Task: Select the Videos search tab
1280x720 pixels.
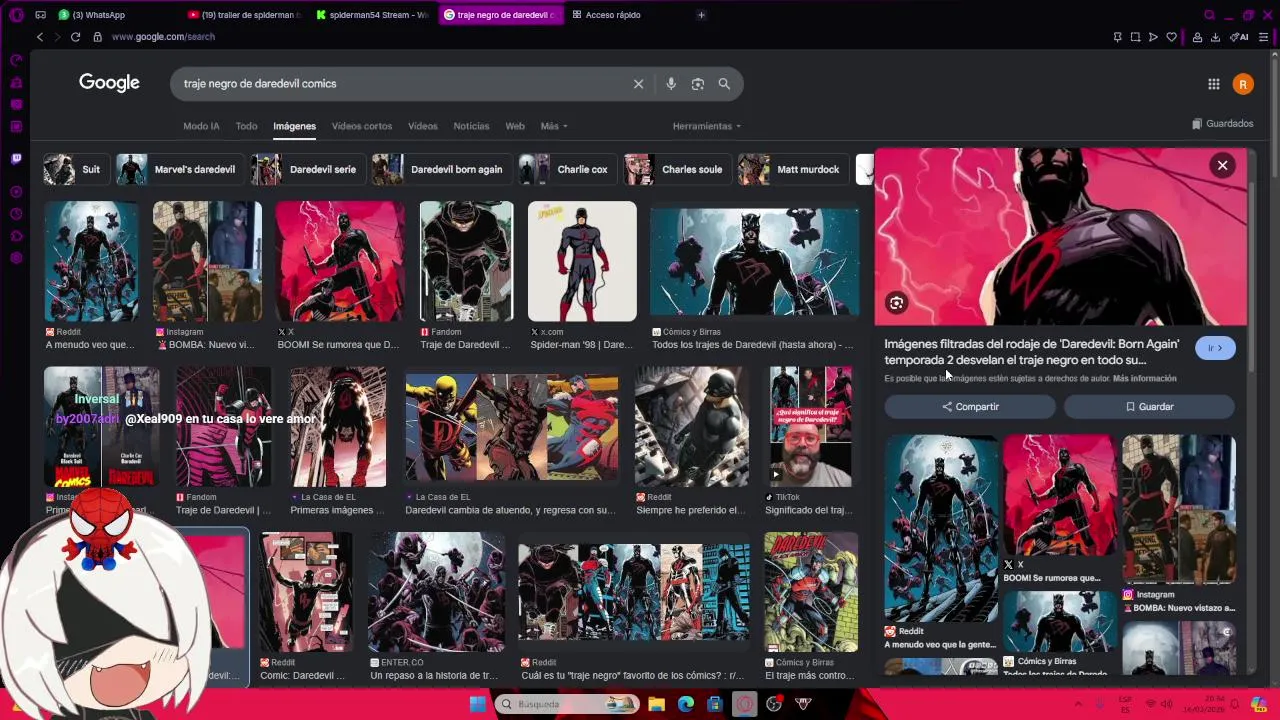Action: point(423,126)
